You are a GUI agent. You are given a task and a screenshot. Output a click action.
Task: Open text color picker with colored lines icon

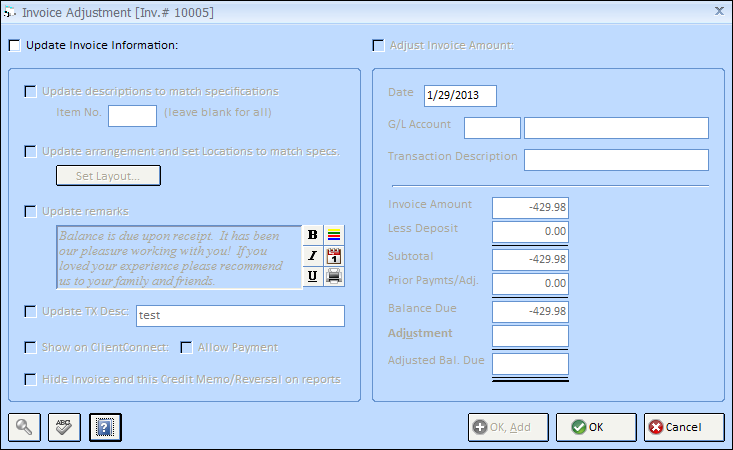[334, 235]
